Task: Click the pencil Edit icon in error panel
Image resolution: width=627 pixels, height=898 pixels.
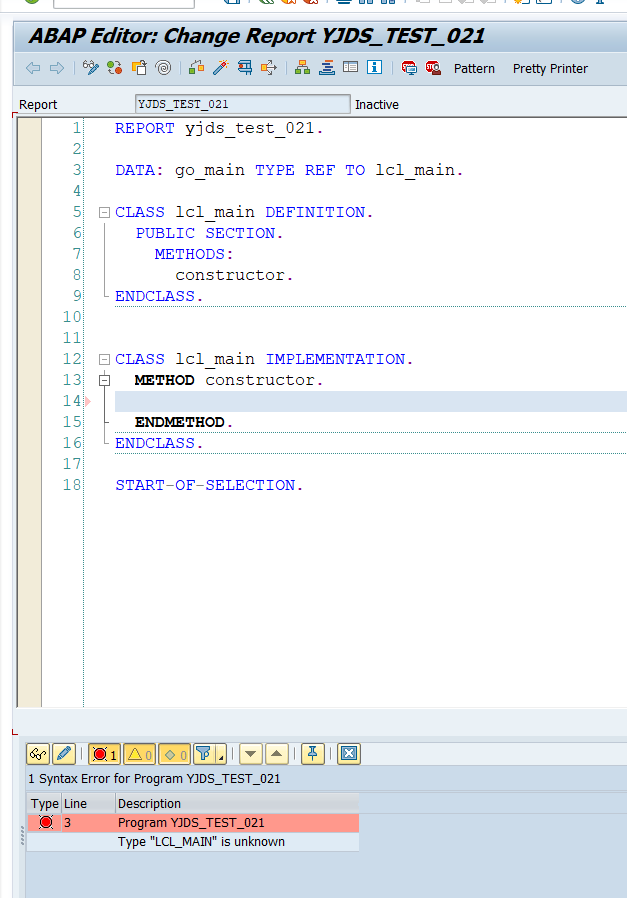Action: tap(63, 754)
